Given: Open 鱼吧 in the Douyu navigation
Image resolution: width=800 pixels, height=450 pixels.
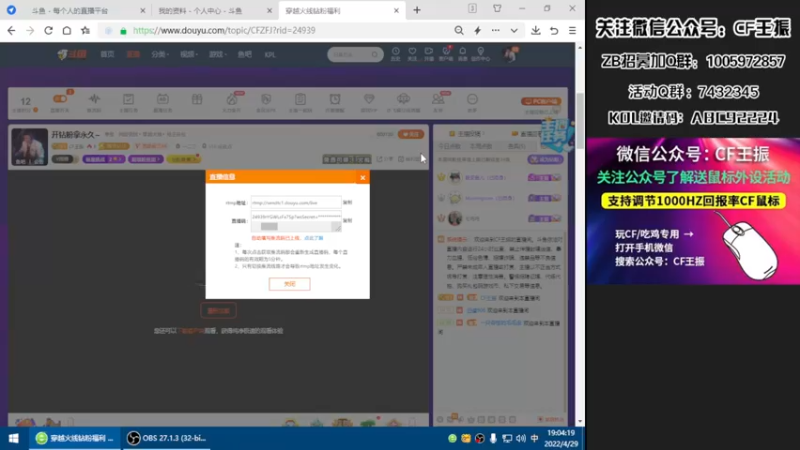Looking at the screenshot, I should point(244,54).
